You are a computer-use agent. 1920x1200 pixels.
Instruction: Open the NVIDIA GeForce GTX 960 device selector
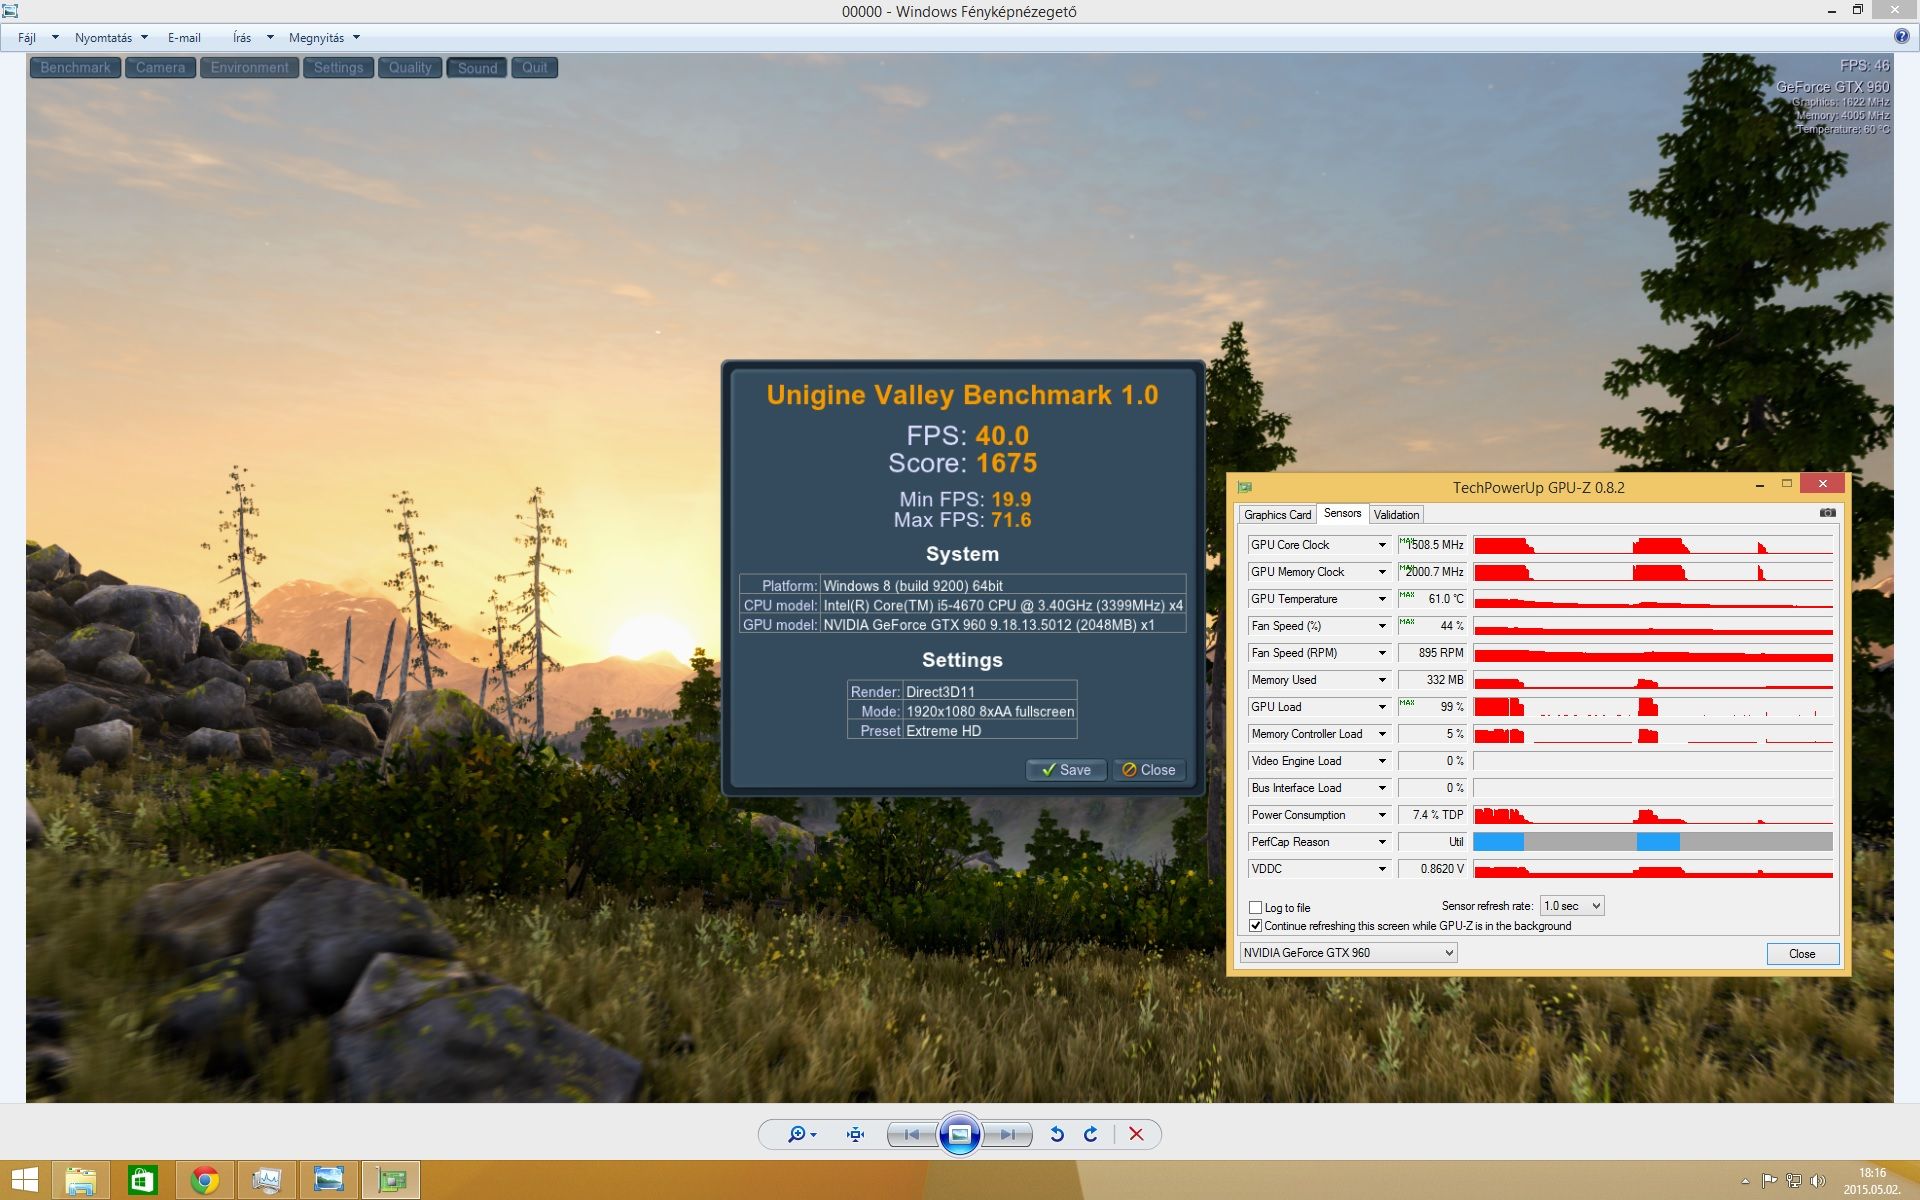coord(1348,953)
